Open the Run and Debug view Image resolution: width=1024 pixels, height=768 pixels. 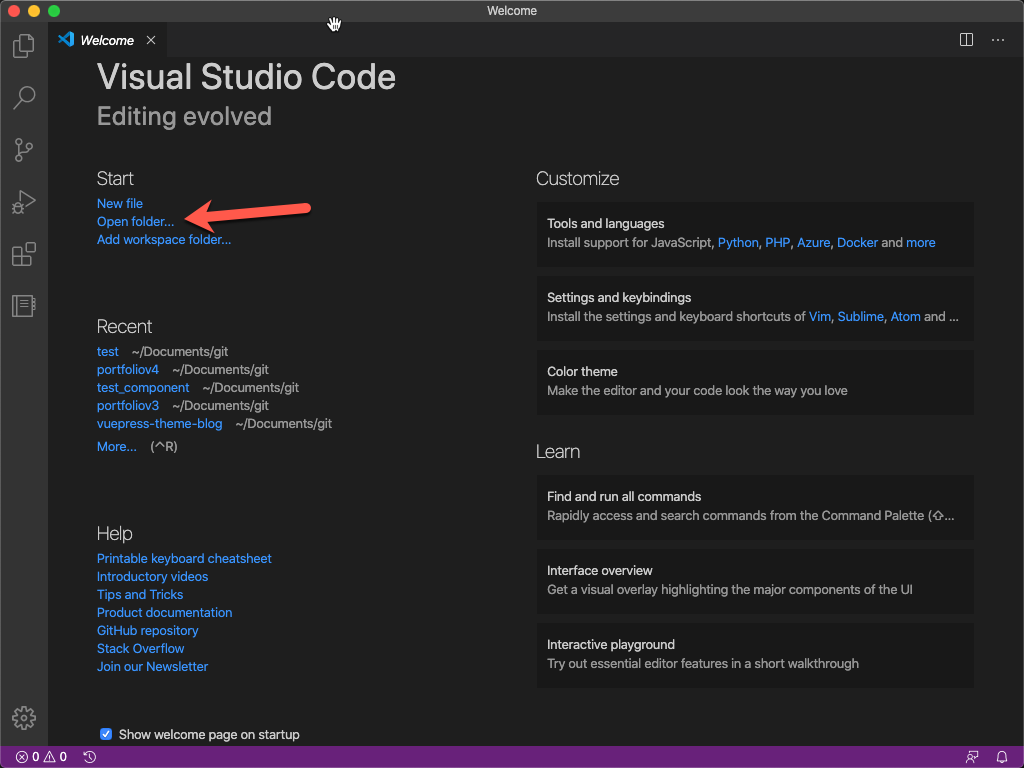point(24,202)
